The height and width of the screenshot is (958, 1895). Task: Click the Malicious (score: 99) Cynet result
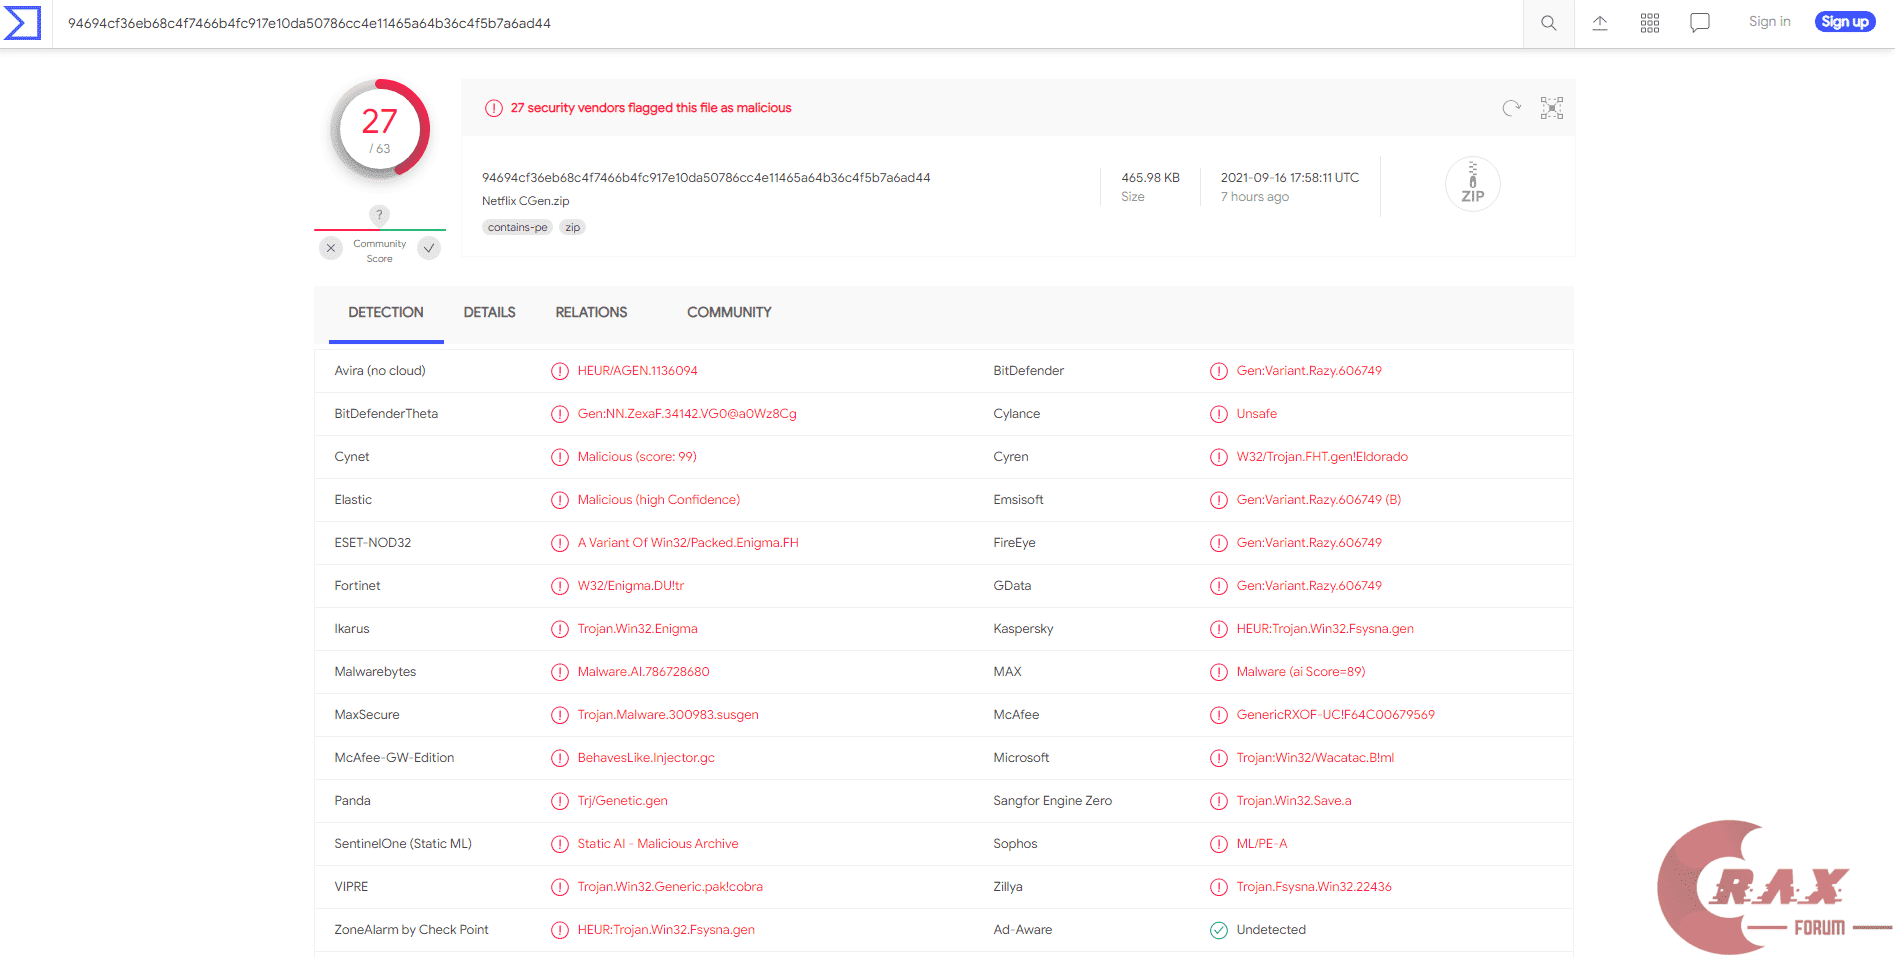pos(637,457)
